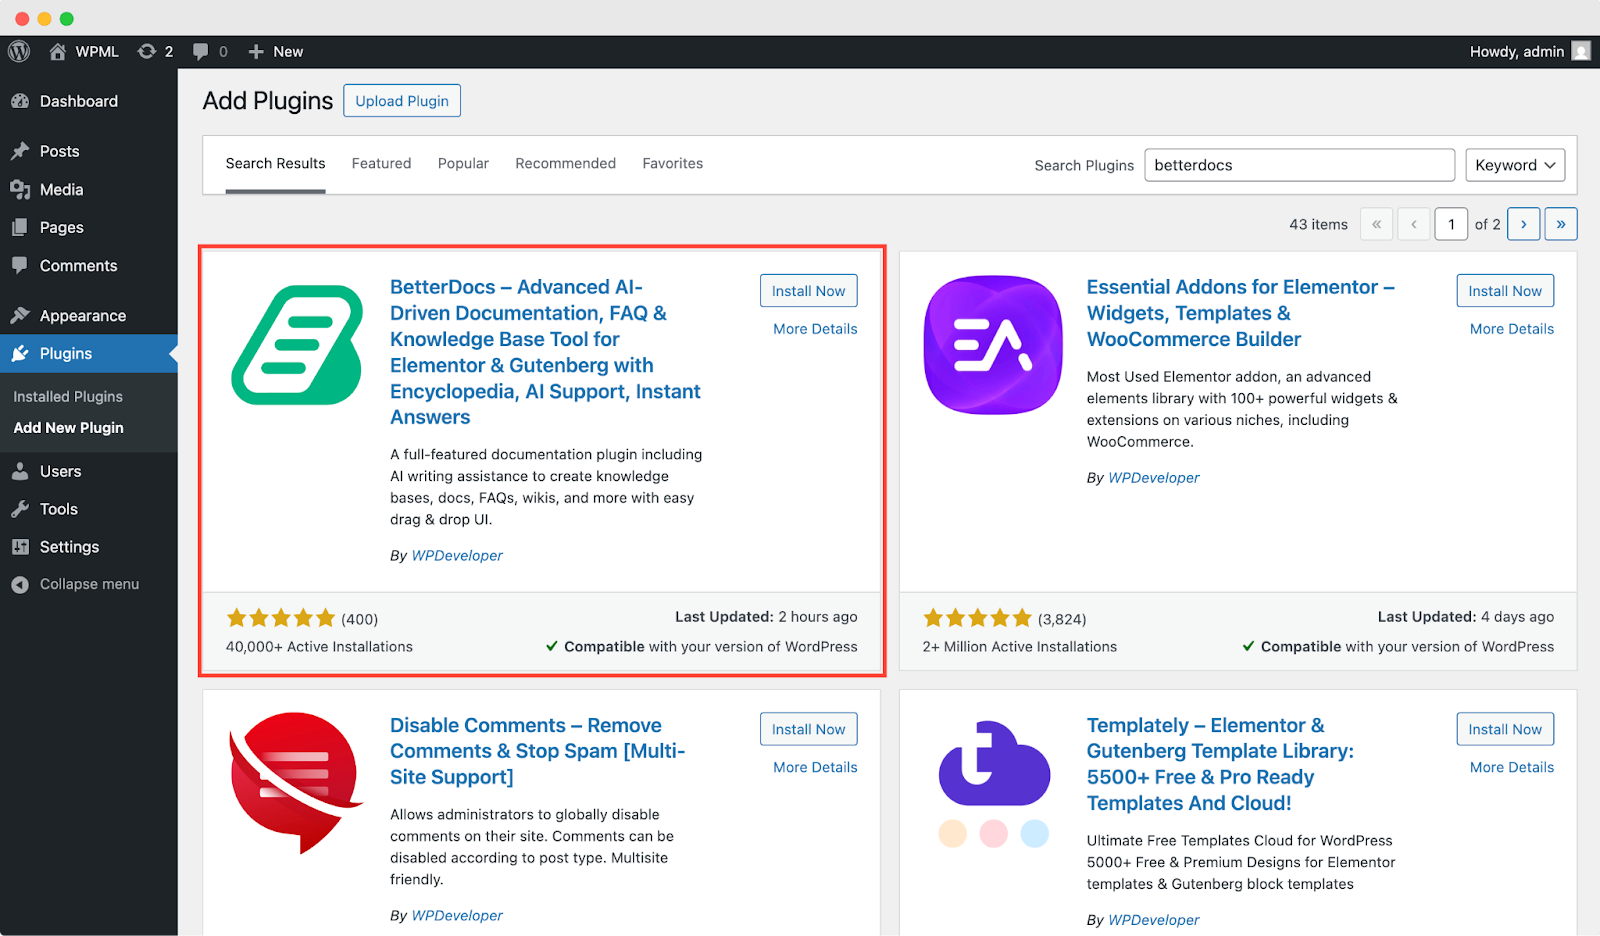Viewport: 1600px width, 936px height.
Task: Click the Plugins plug icon
Action: [x=20, y=353]
